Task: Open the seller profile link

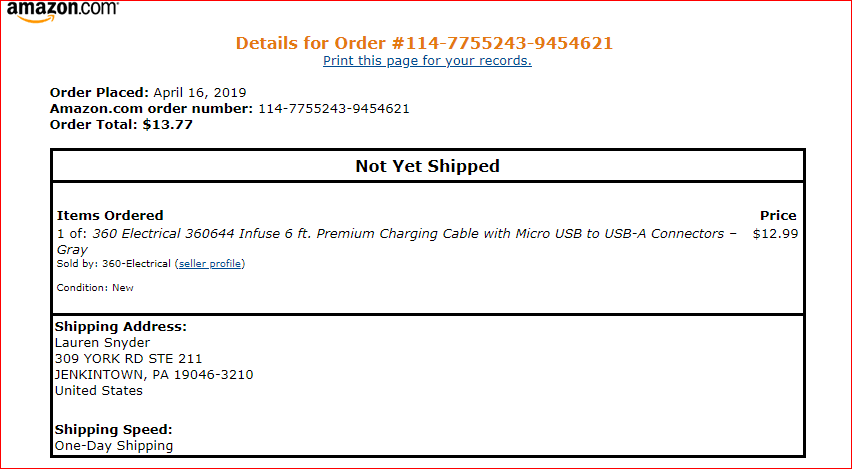Action: point(210,264)
